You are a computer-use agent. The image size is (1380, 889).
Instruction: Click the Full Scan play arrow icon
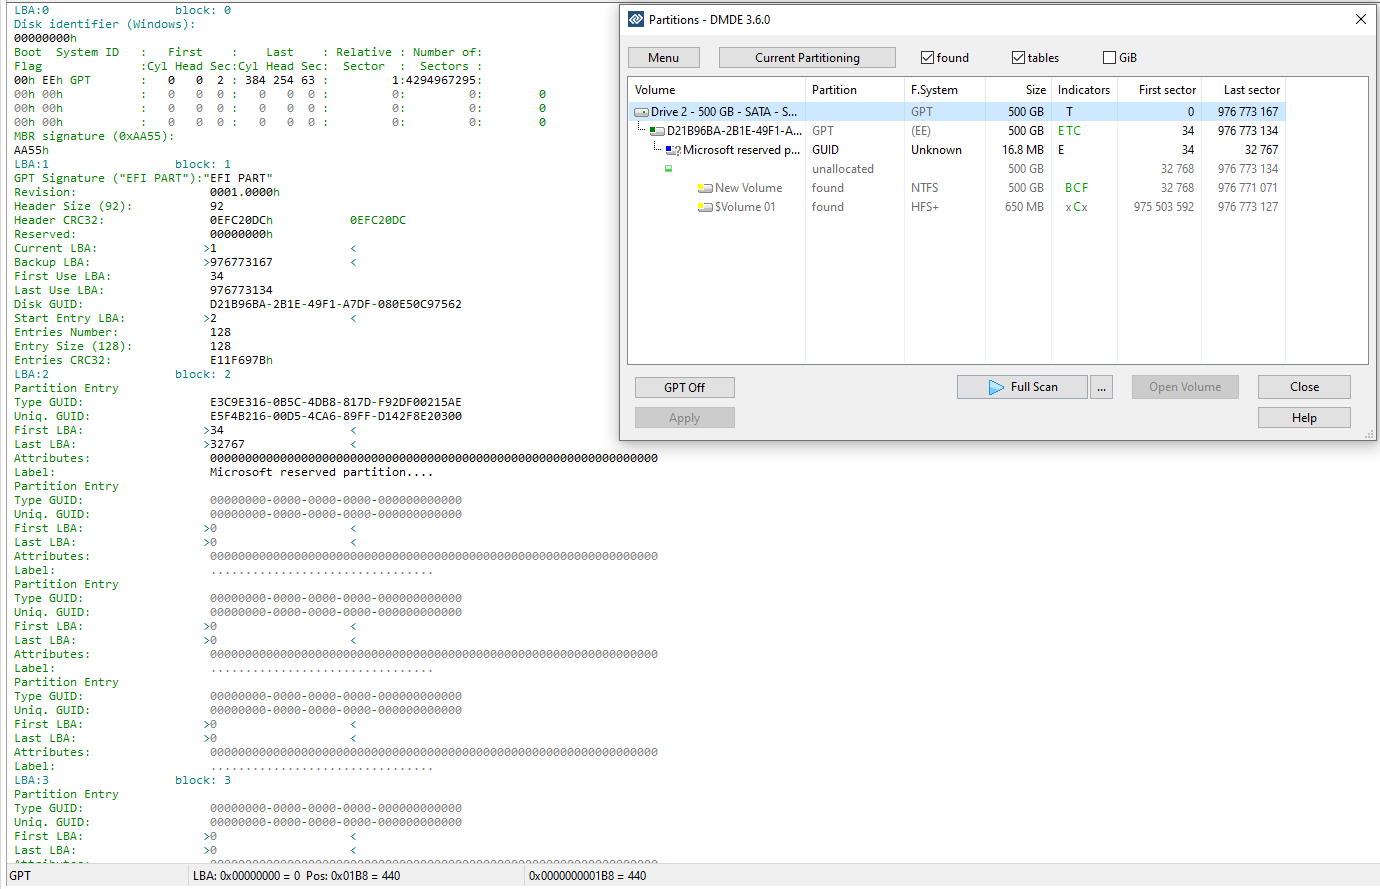tap(996, 387)
